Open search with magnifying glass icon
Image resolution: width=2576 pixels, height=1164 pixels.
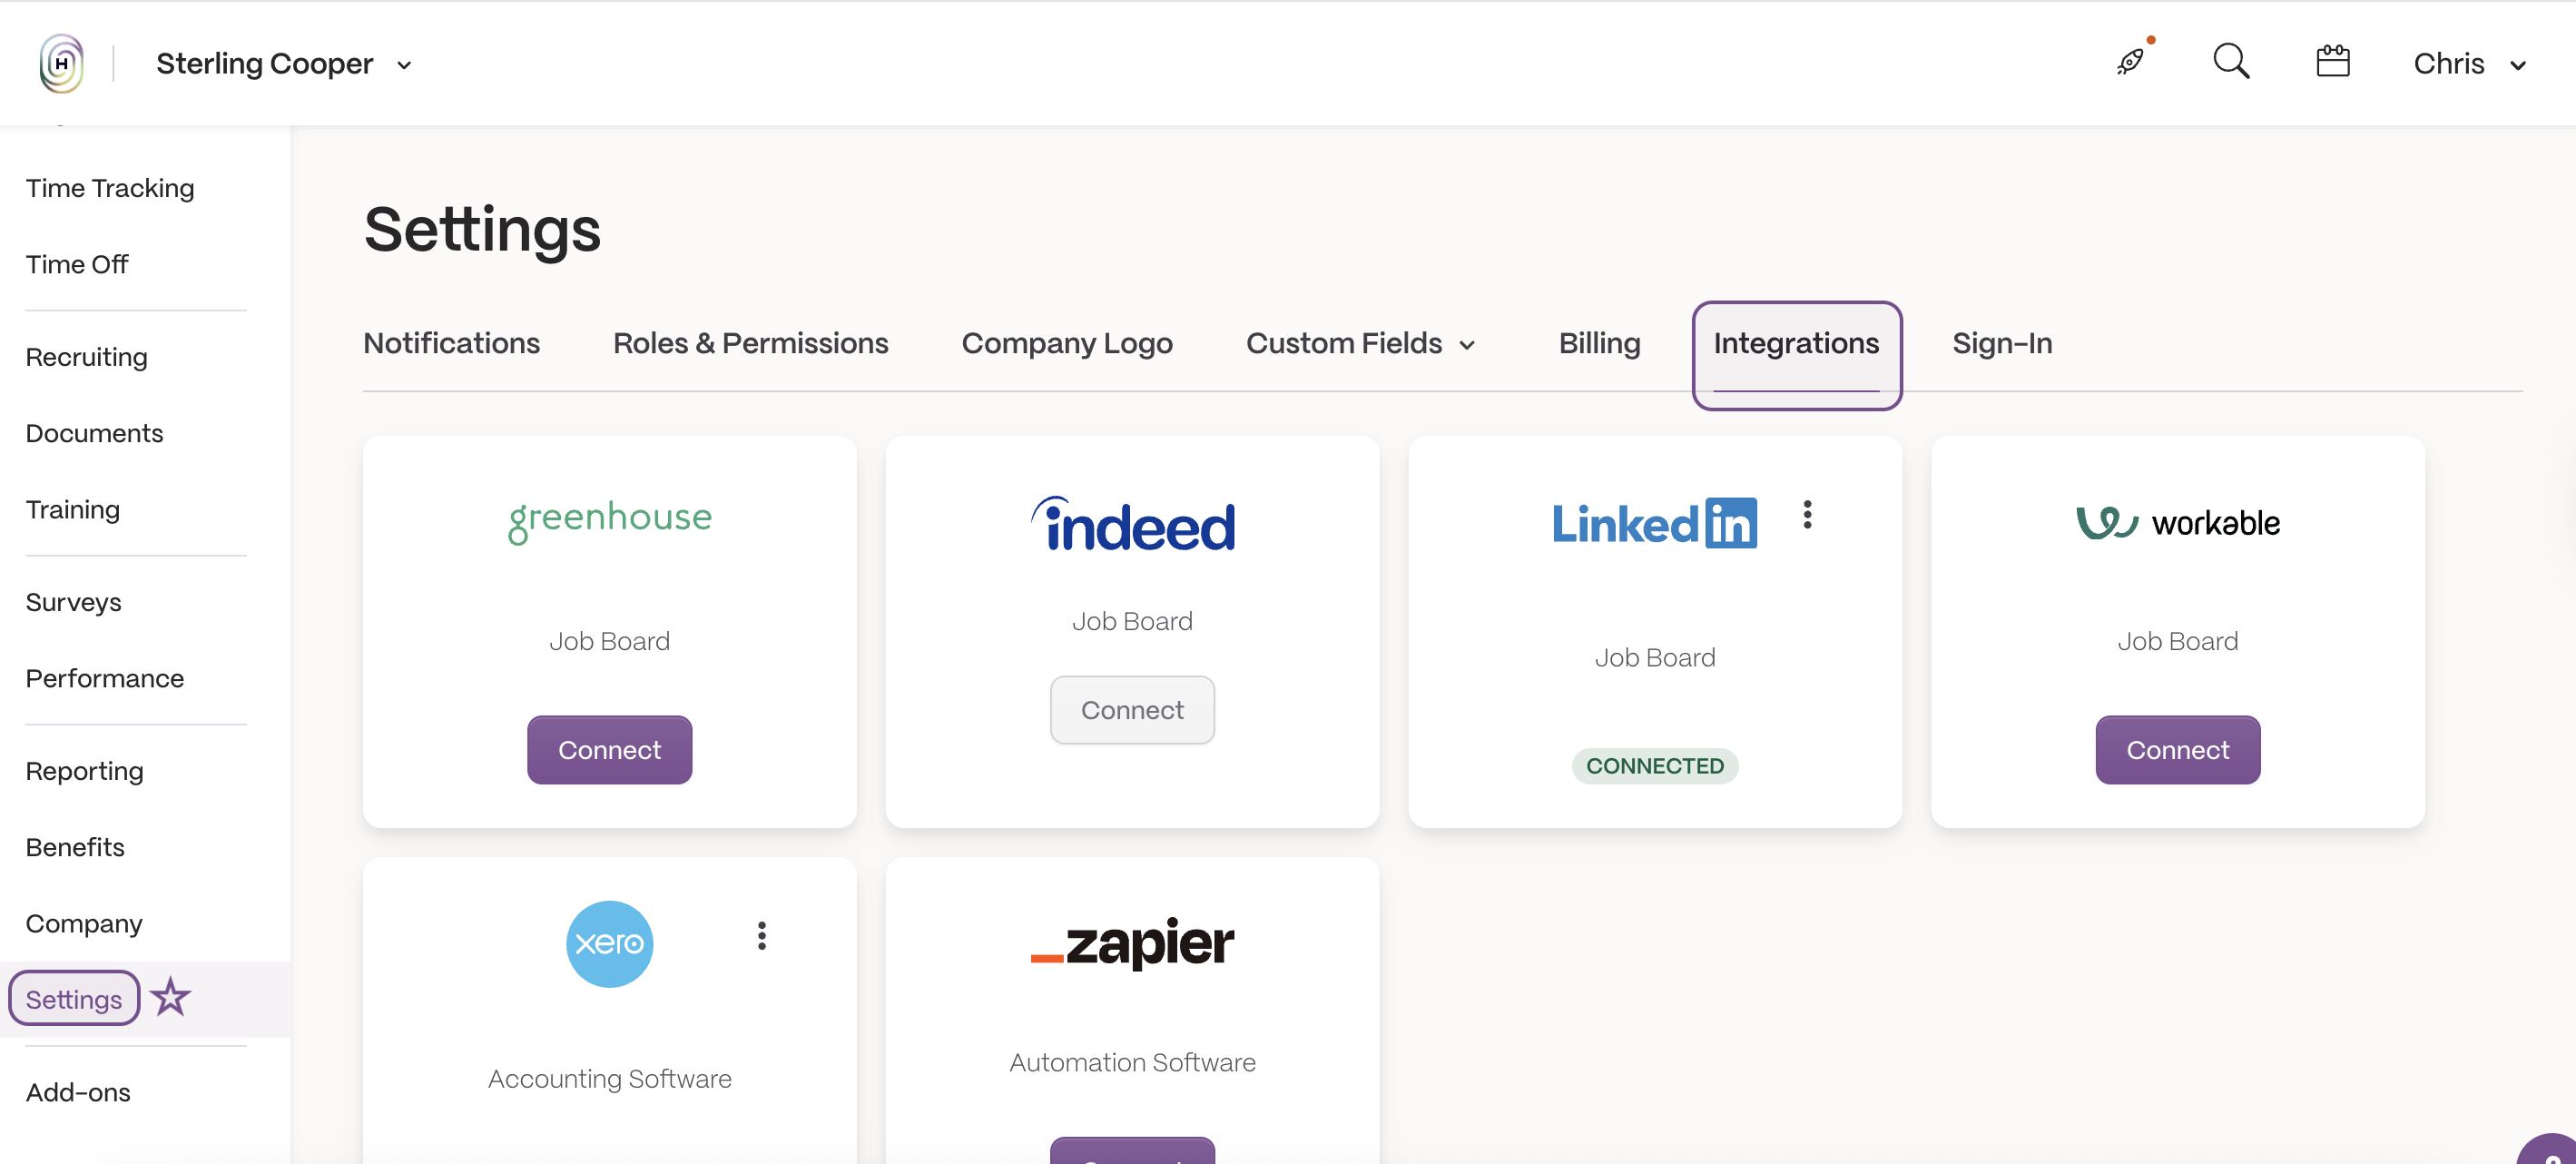(x=2231, y=62)
